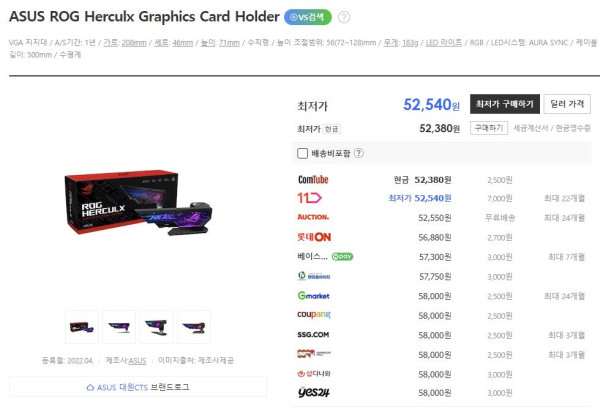Click the VS검색 badge next to title
600x416 pixels.
308,17
